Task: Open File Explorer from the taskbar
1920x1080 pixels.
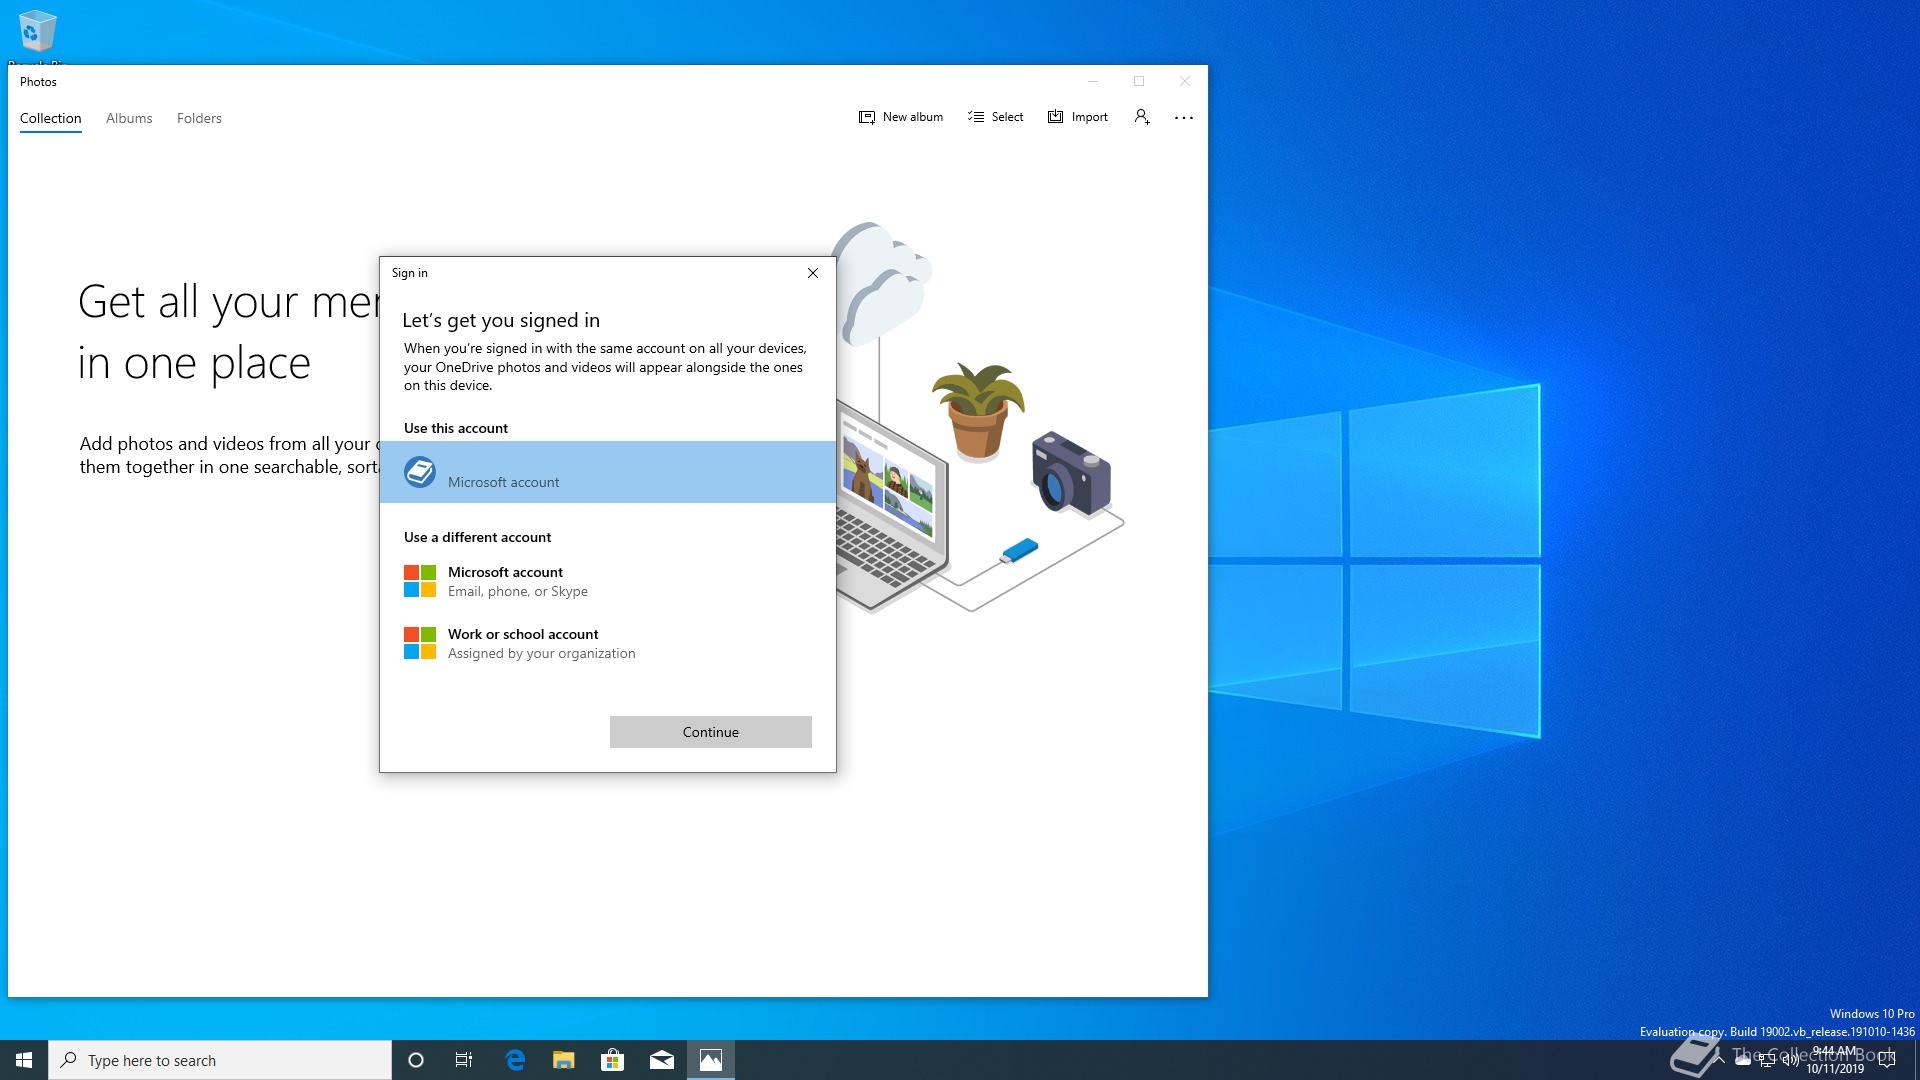Action: click(x=564, y=1060)
